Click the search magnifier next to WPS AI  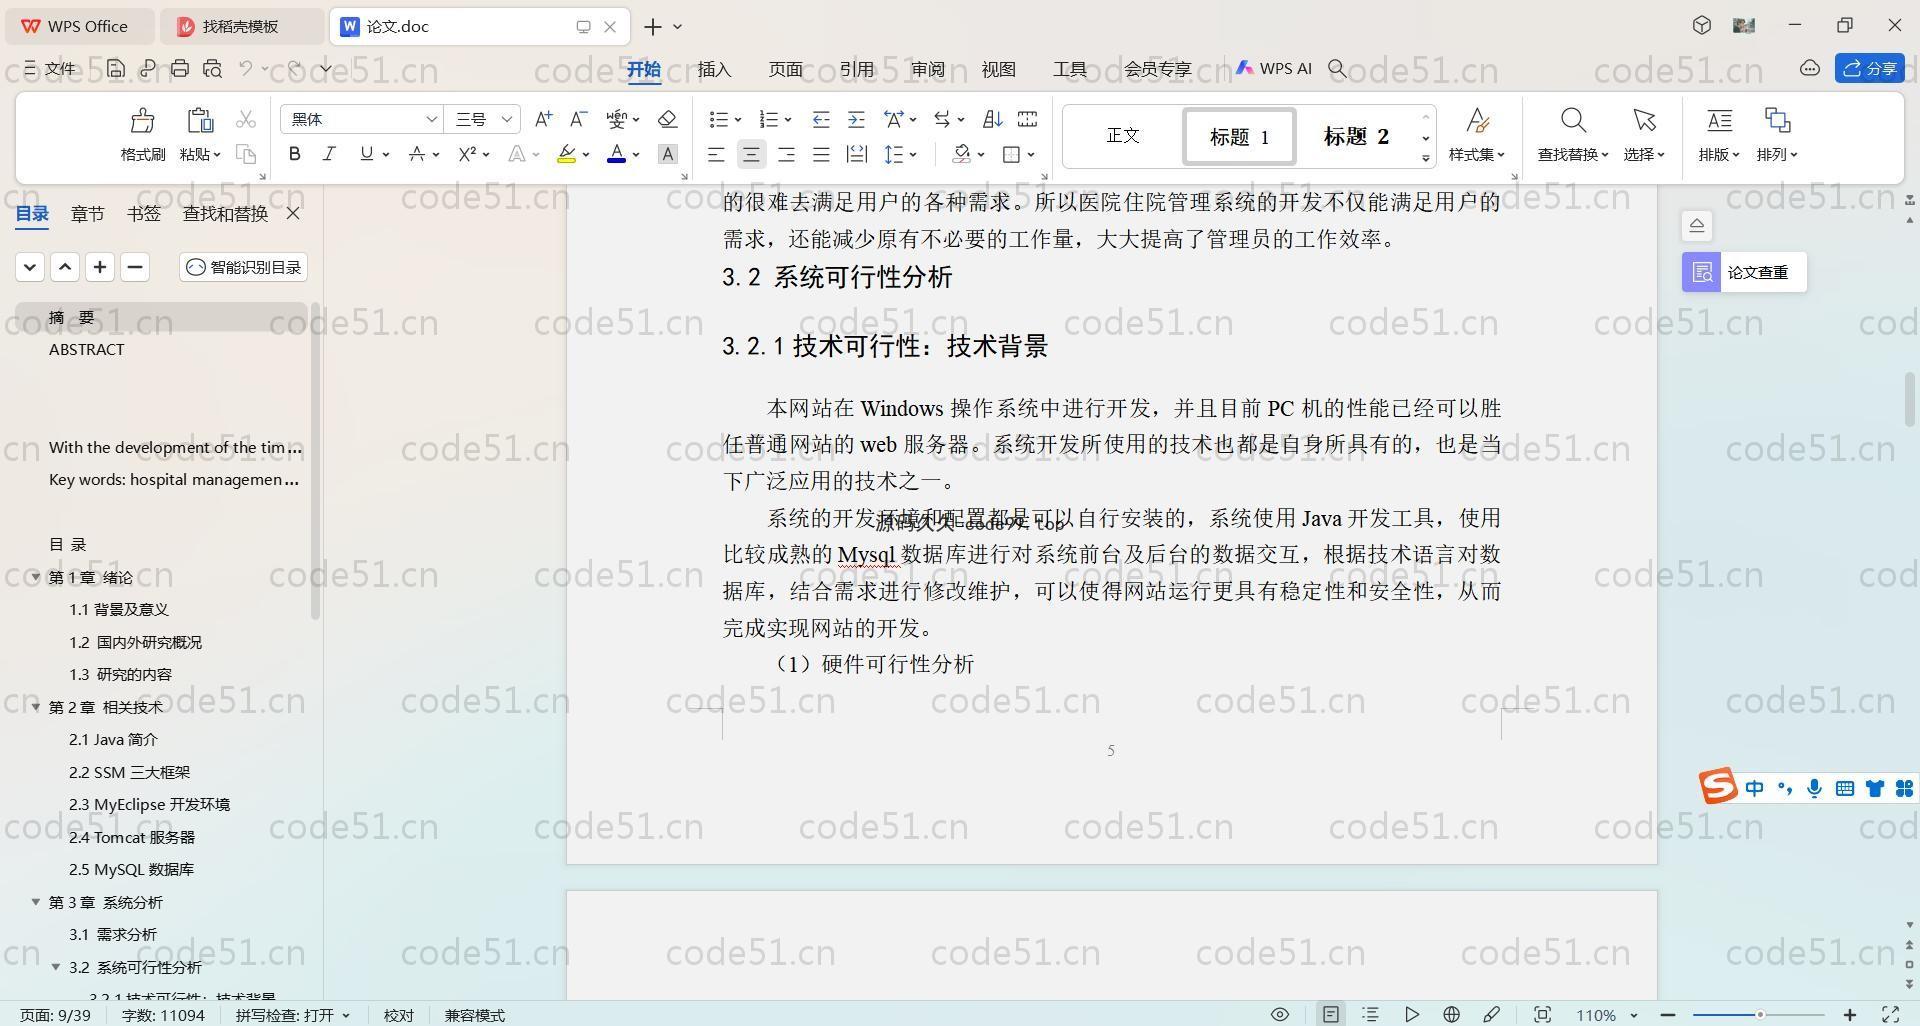(x=1337, y=68)
